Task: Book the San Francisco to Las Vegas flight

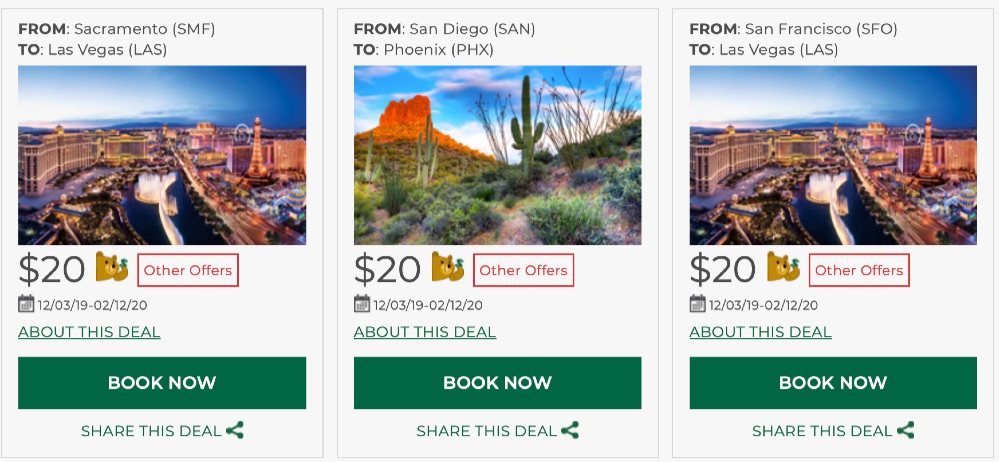Action: 833,383
